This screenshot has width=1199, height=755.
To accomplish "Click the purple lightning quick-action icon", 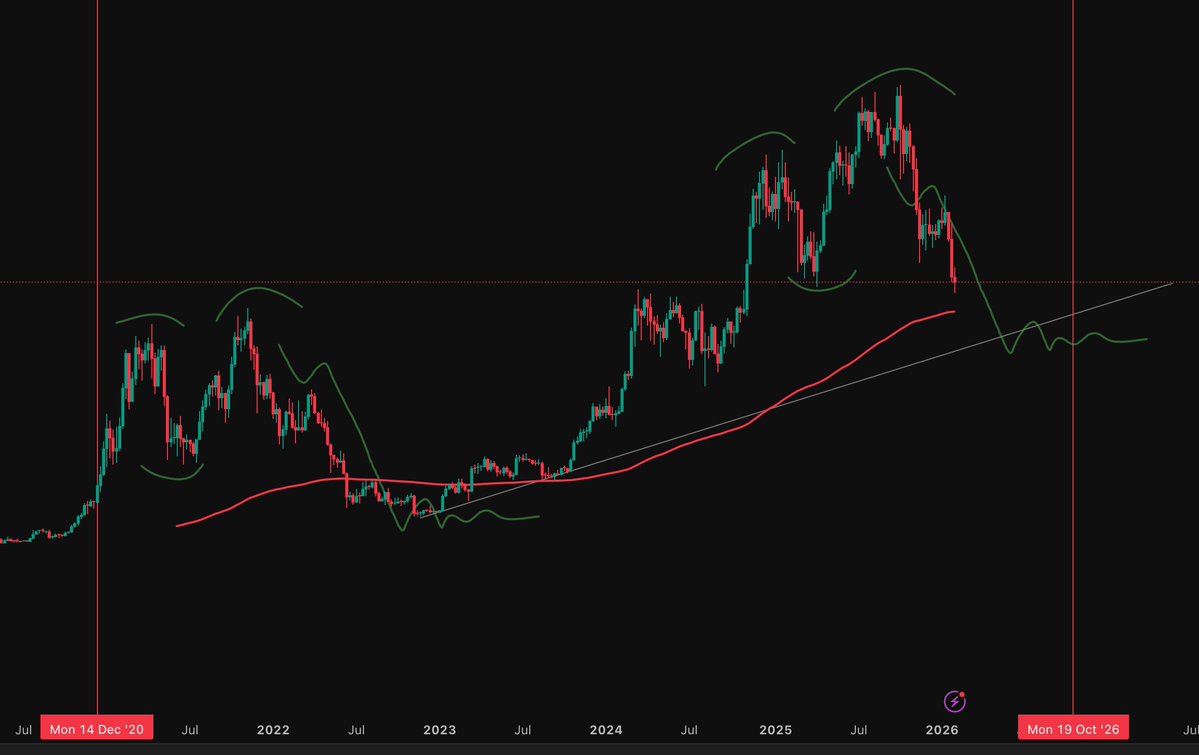I will click(x=953, y=701).
